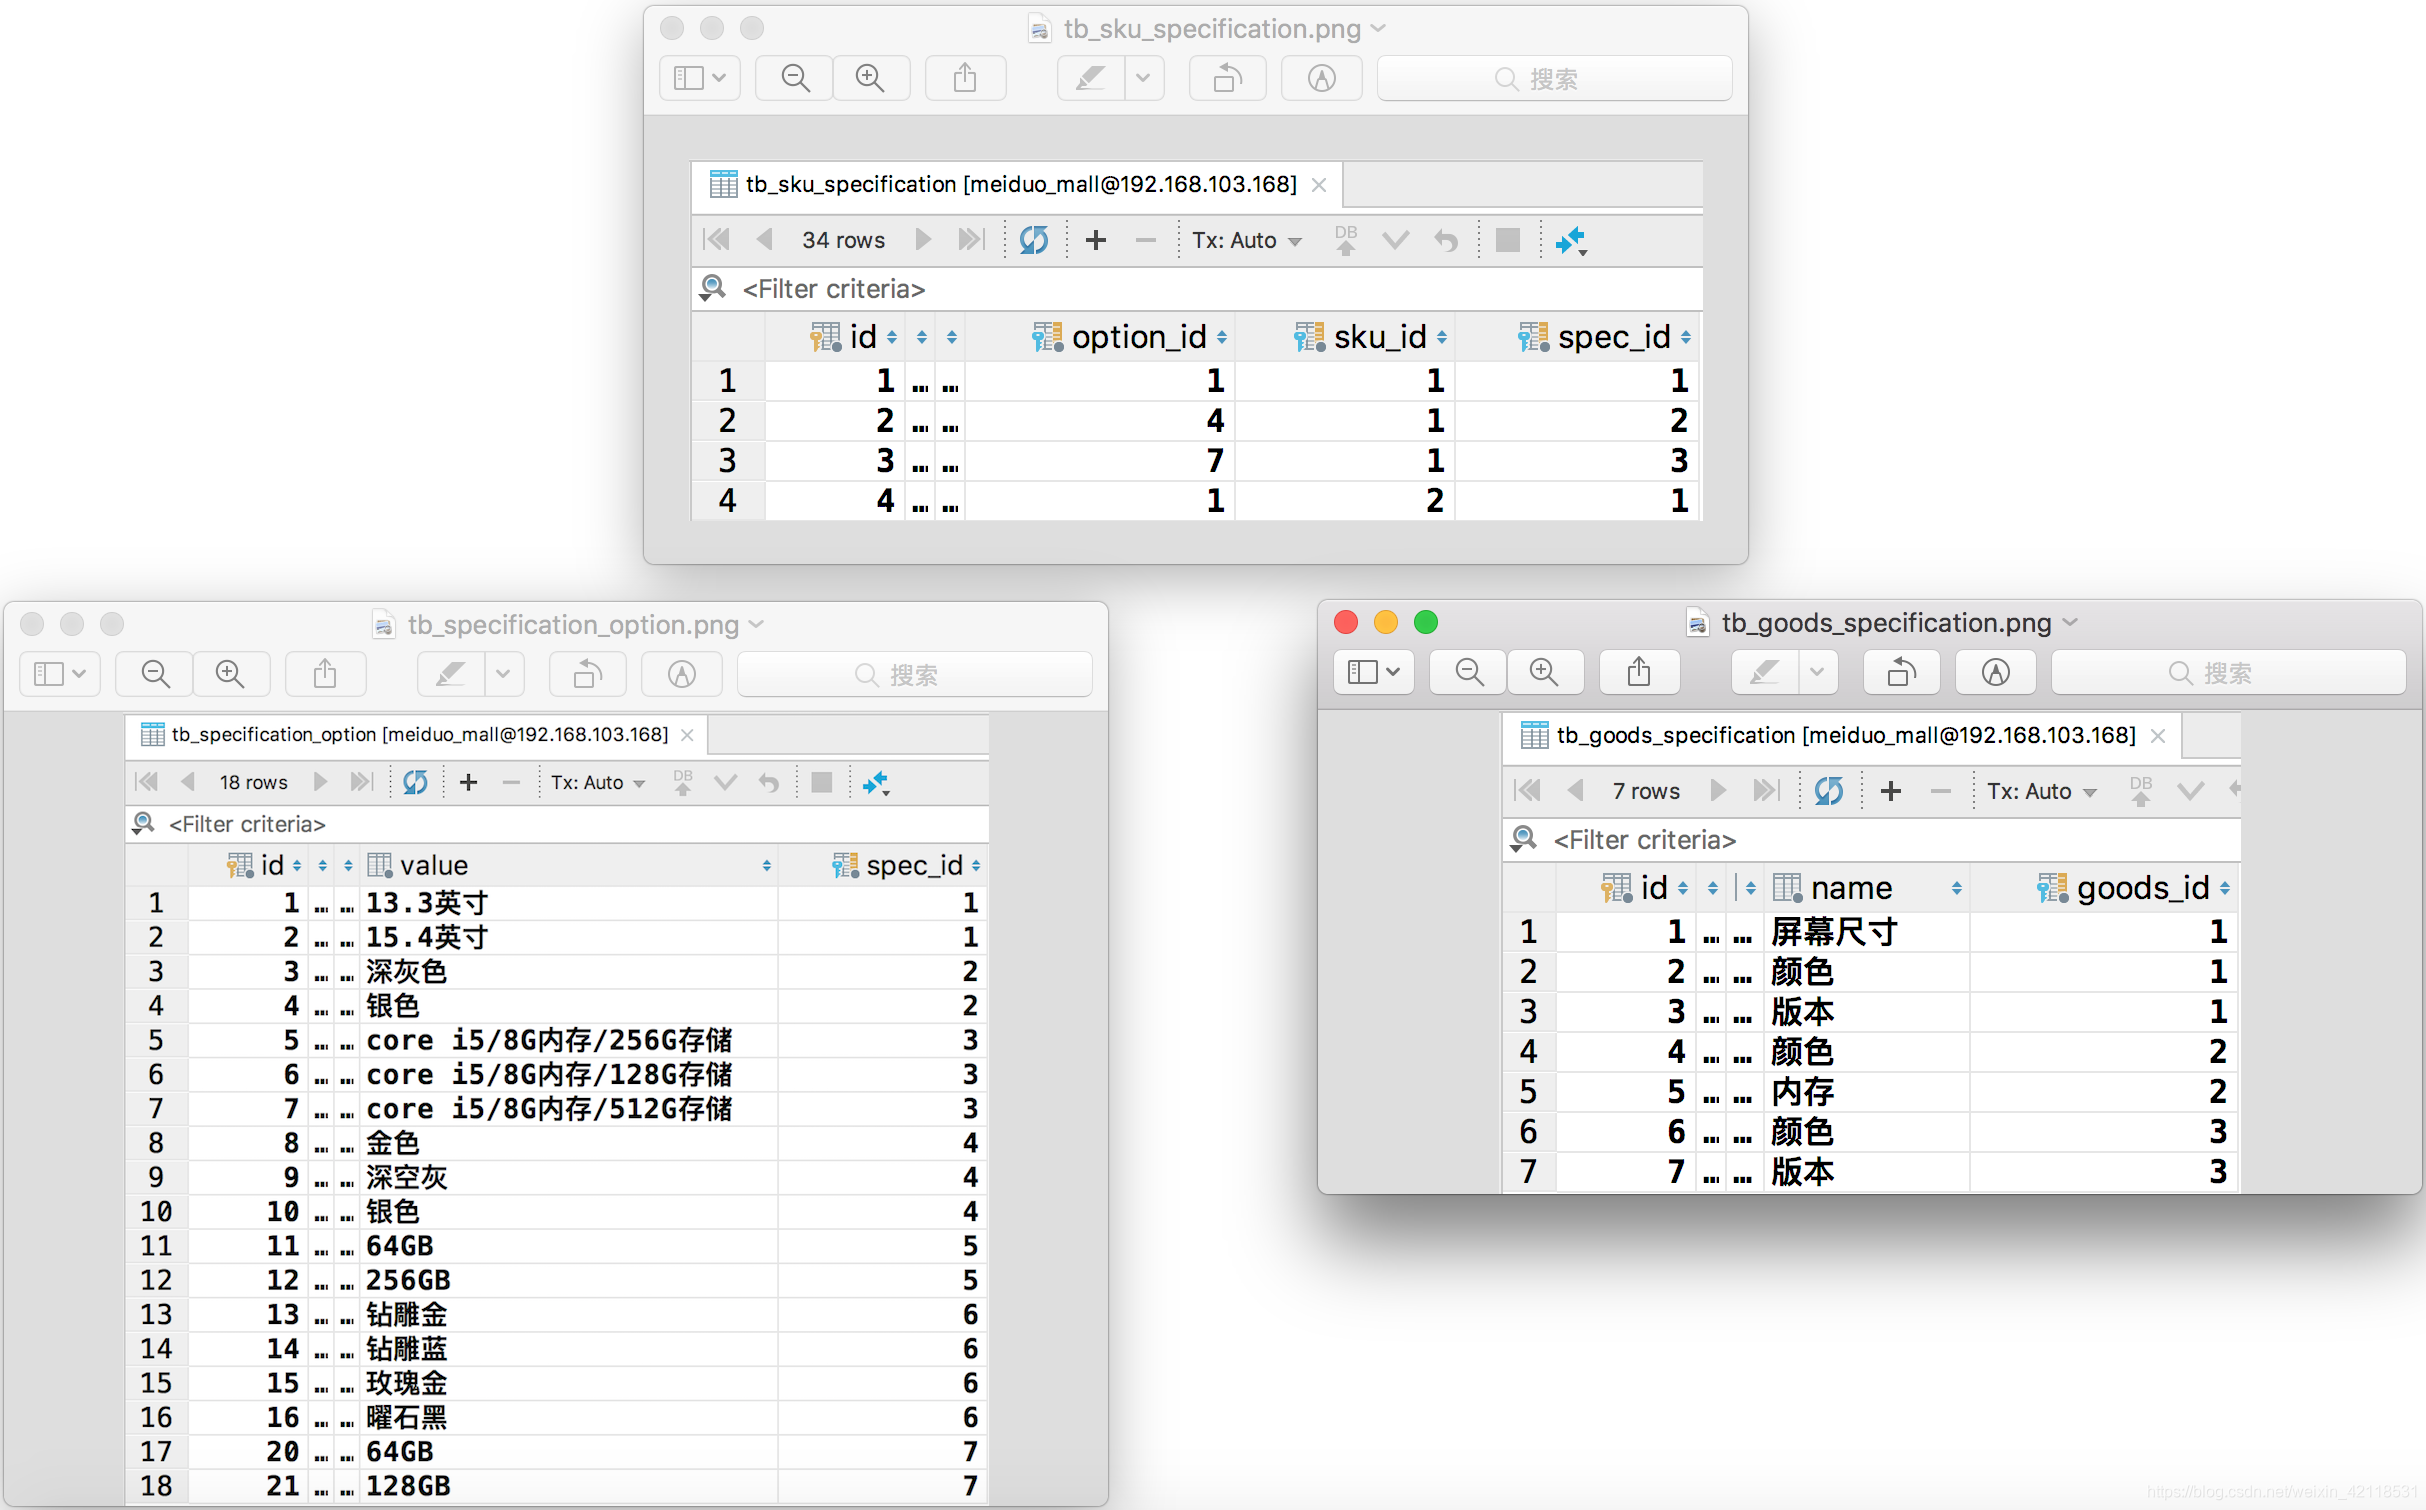Screen dimensions: 2426x1510
Task: Select the '屏幕尺寸' name cell
Action: (1866, 932)
